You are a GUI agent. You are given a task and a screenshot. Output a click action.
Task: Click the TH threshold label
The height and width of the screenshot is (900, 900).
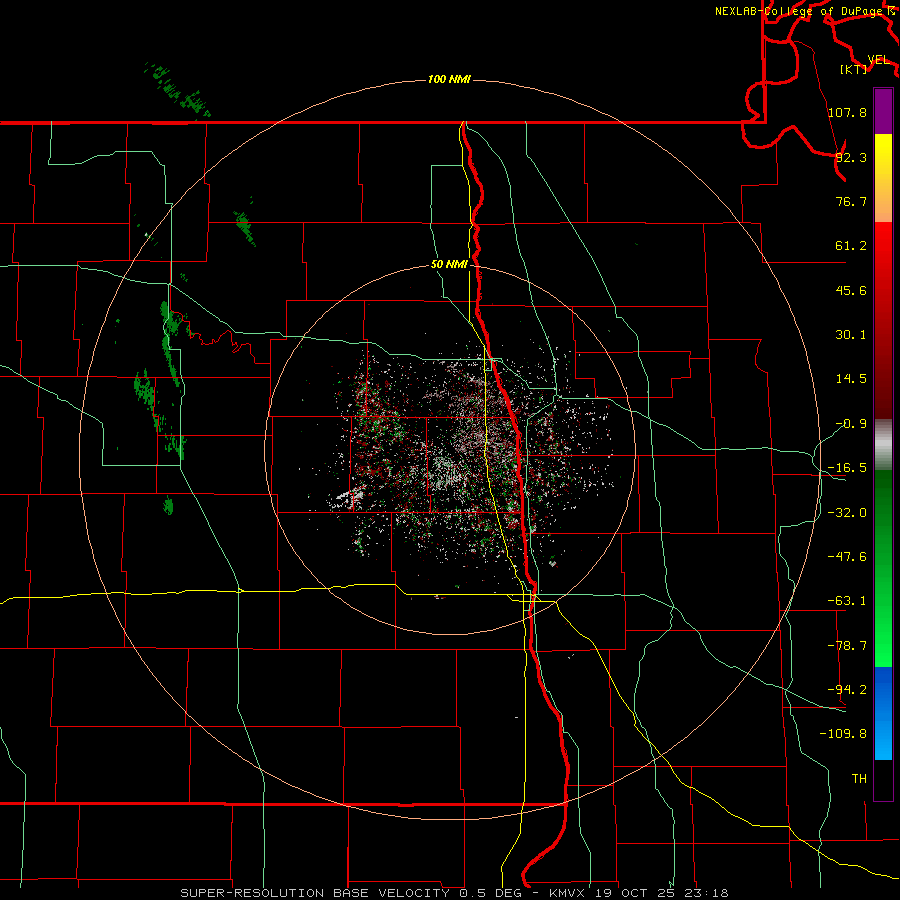(x=859, y=779)
